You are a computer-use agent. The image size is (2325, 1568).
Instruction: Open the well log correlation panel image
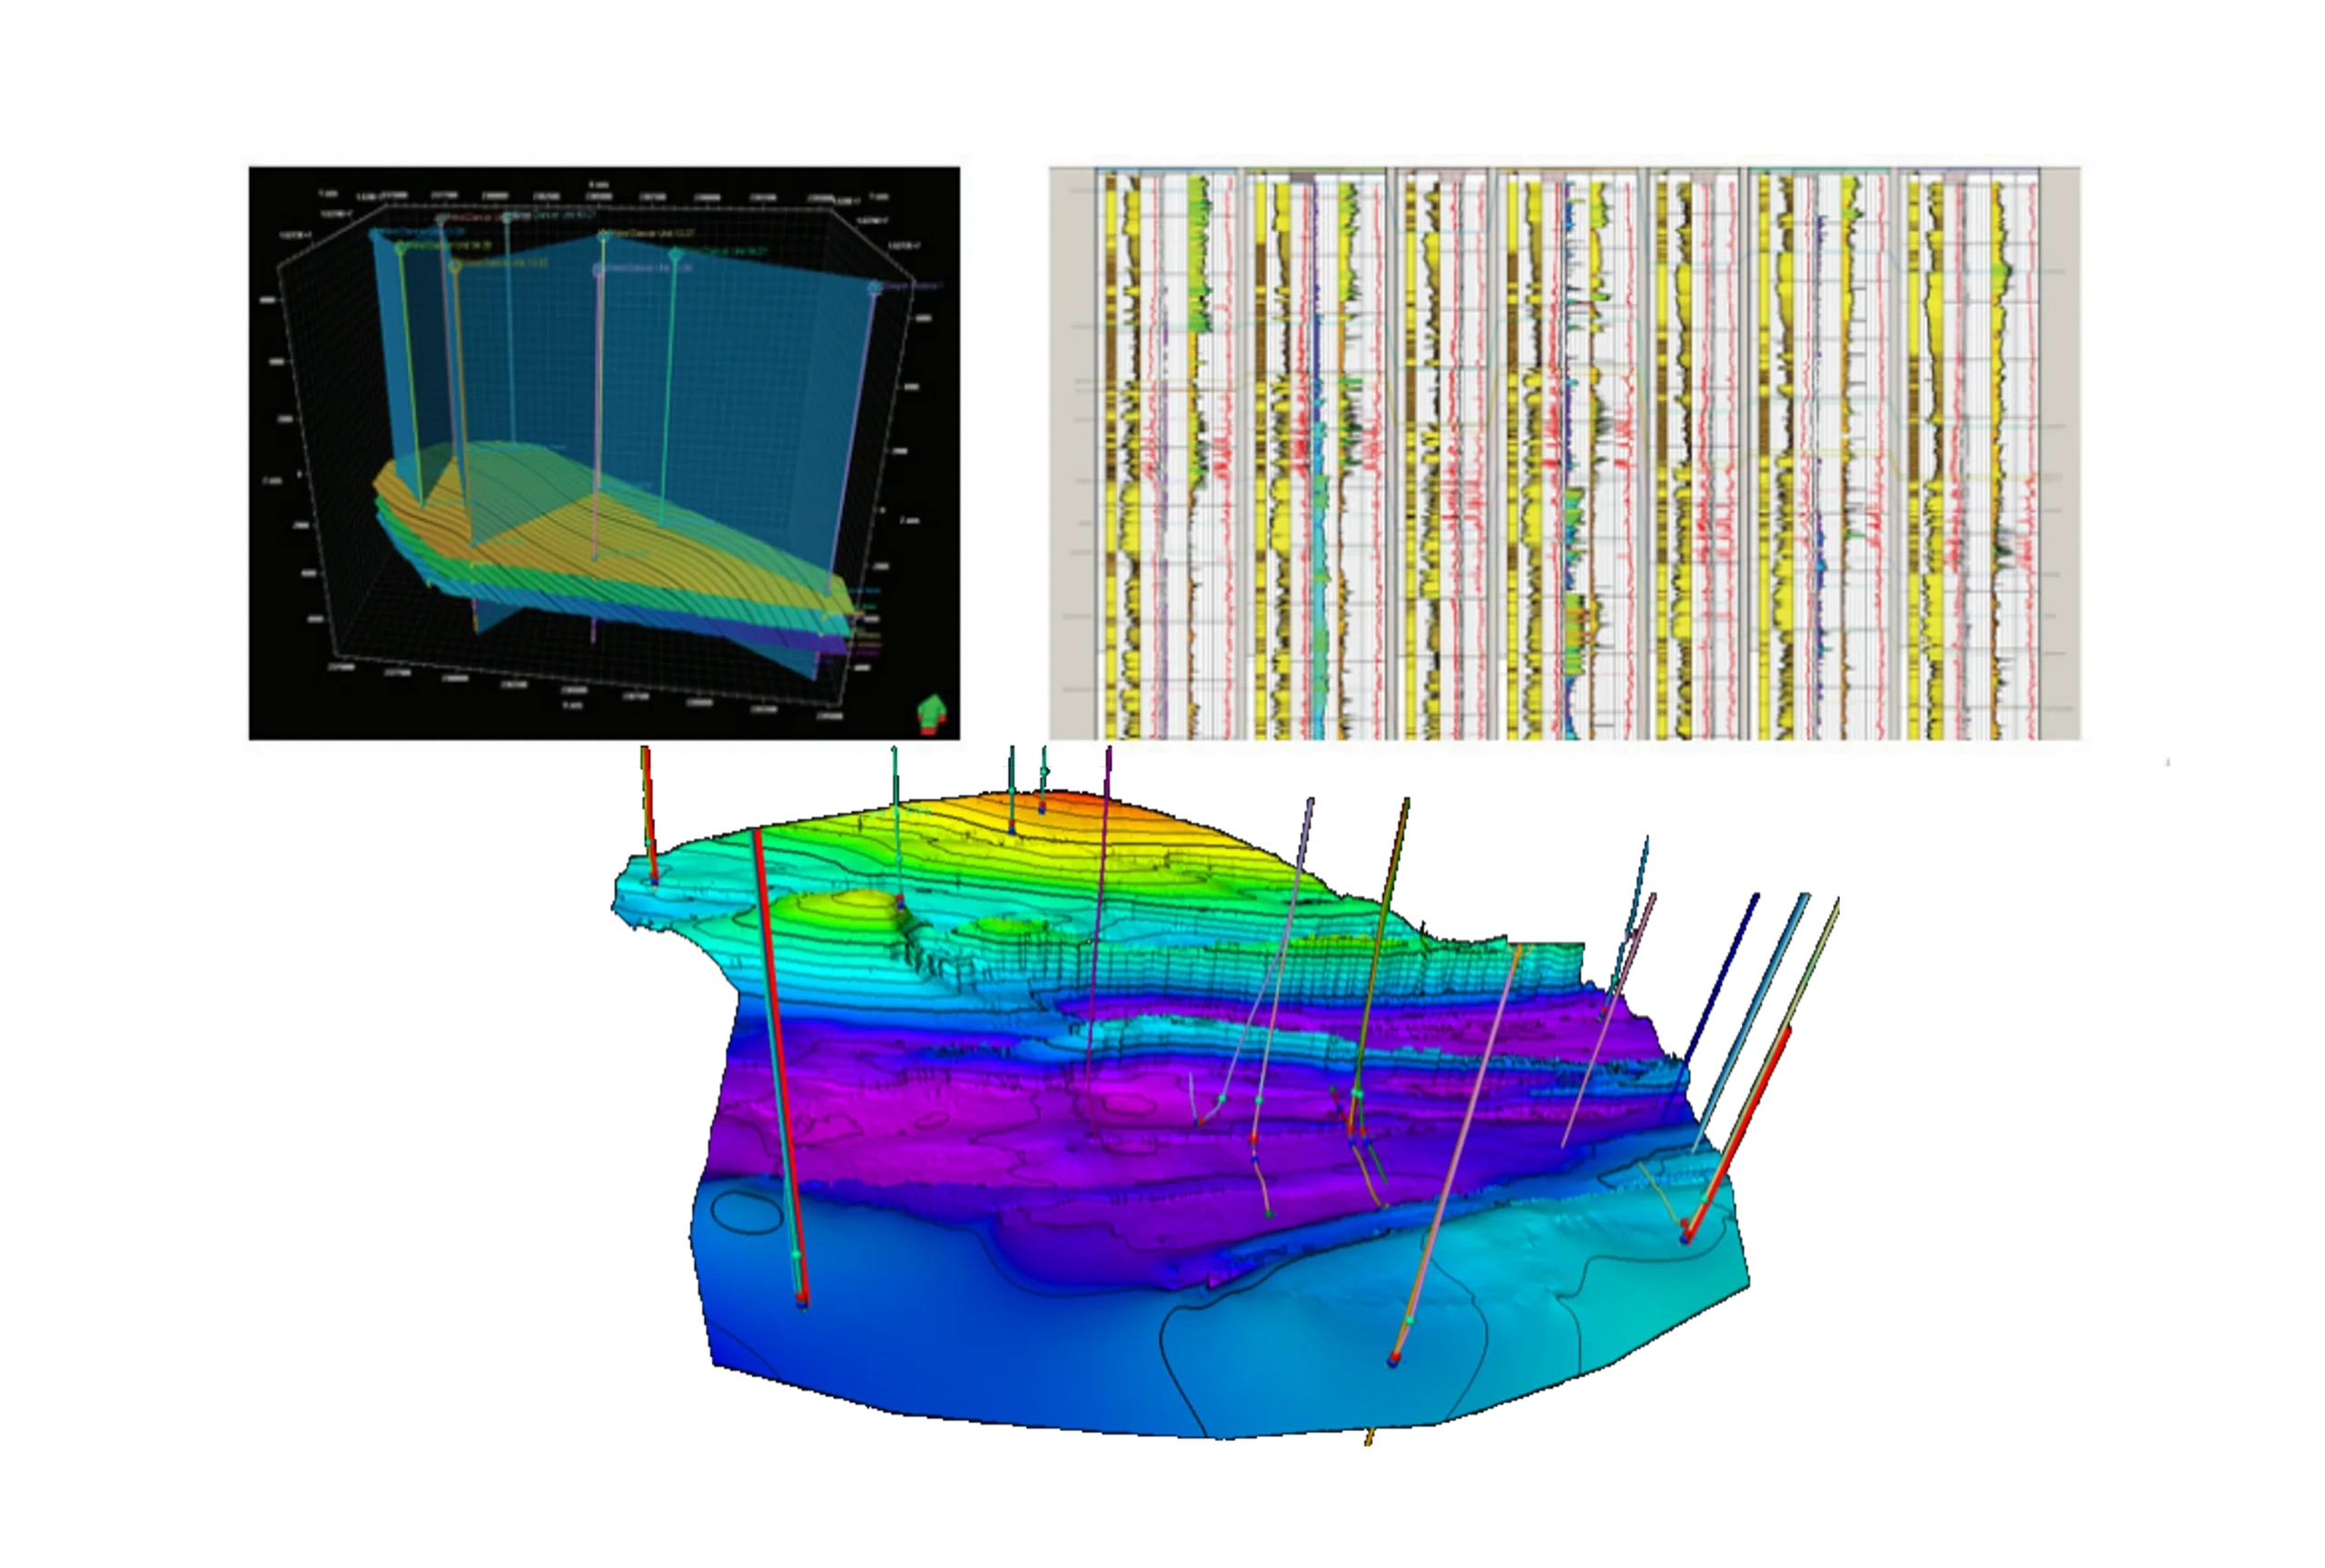tap(1564, 453)
